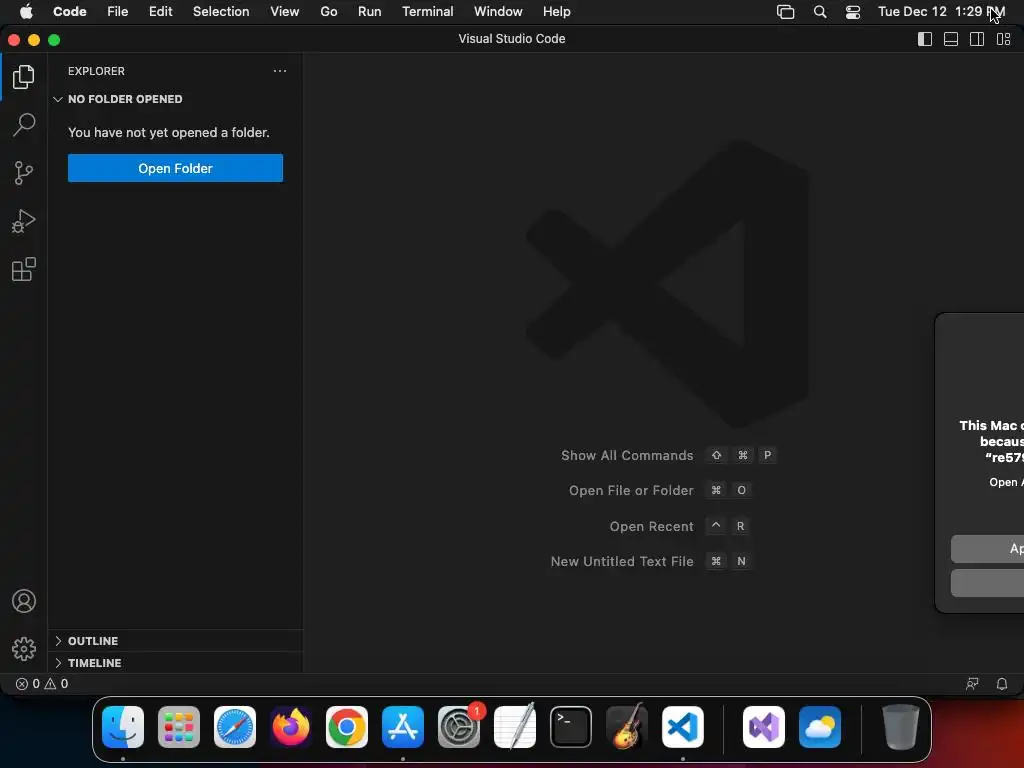Open the App Store from the Dock
Screen dimensions: 1024x768
coord(403,727)
